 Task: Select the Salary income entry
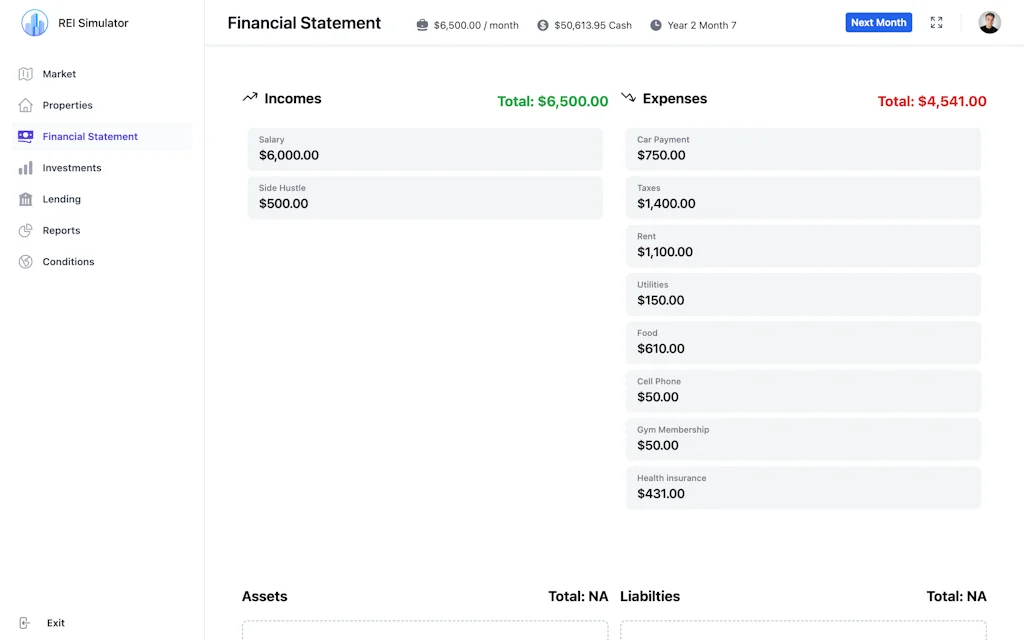[424, 148]
